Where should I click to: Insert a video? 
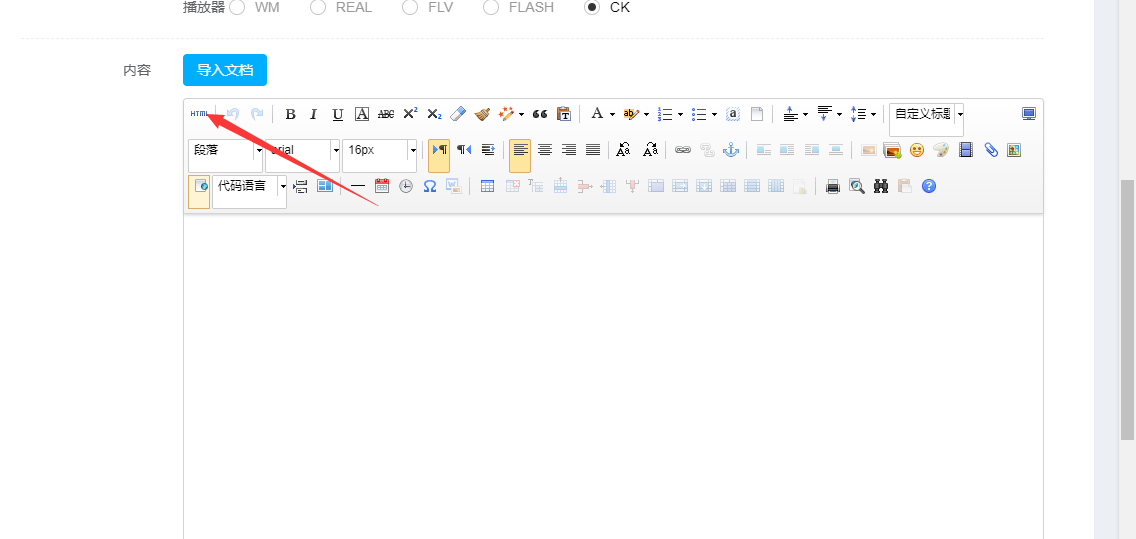point(966,150)
